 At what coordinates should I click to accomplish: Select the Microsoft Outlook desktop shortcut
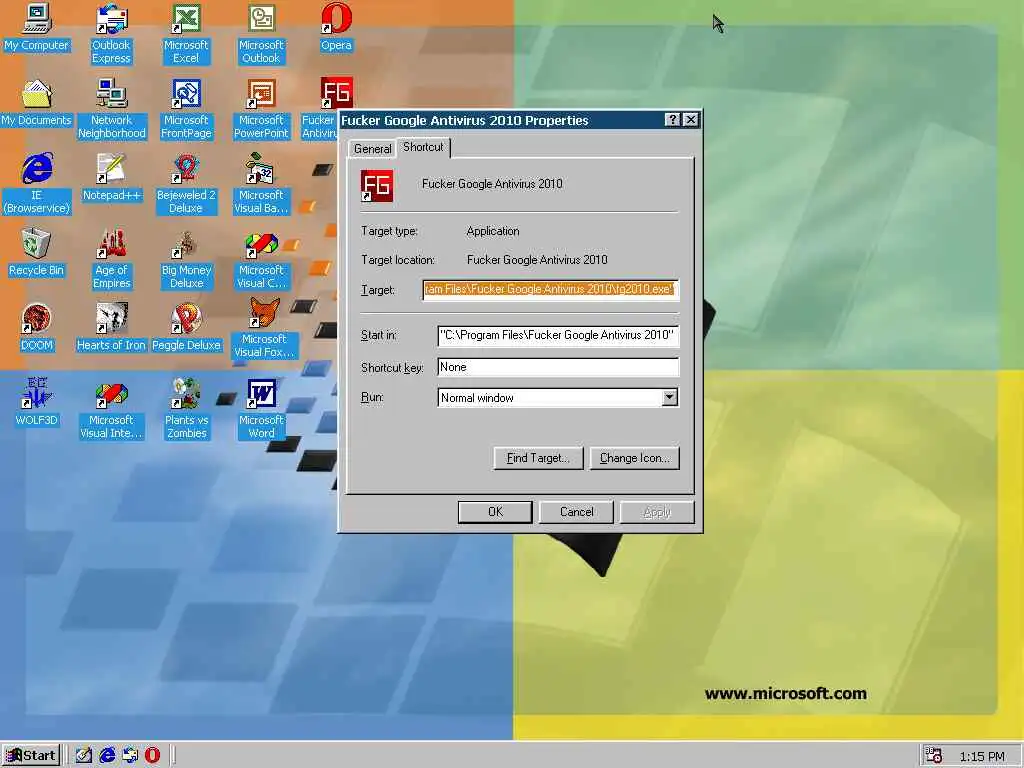click(x=261, y=34)
